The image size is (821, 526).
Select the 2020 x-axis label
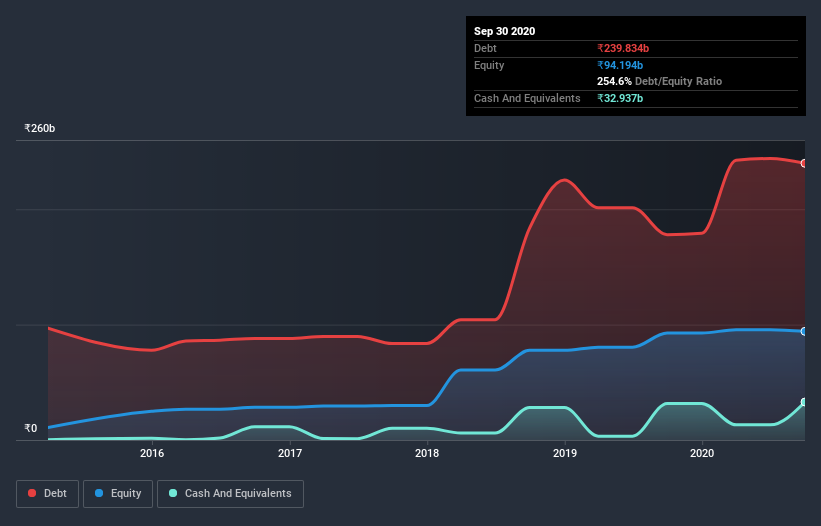coord(702,453)
